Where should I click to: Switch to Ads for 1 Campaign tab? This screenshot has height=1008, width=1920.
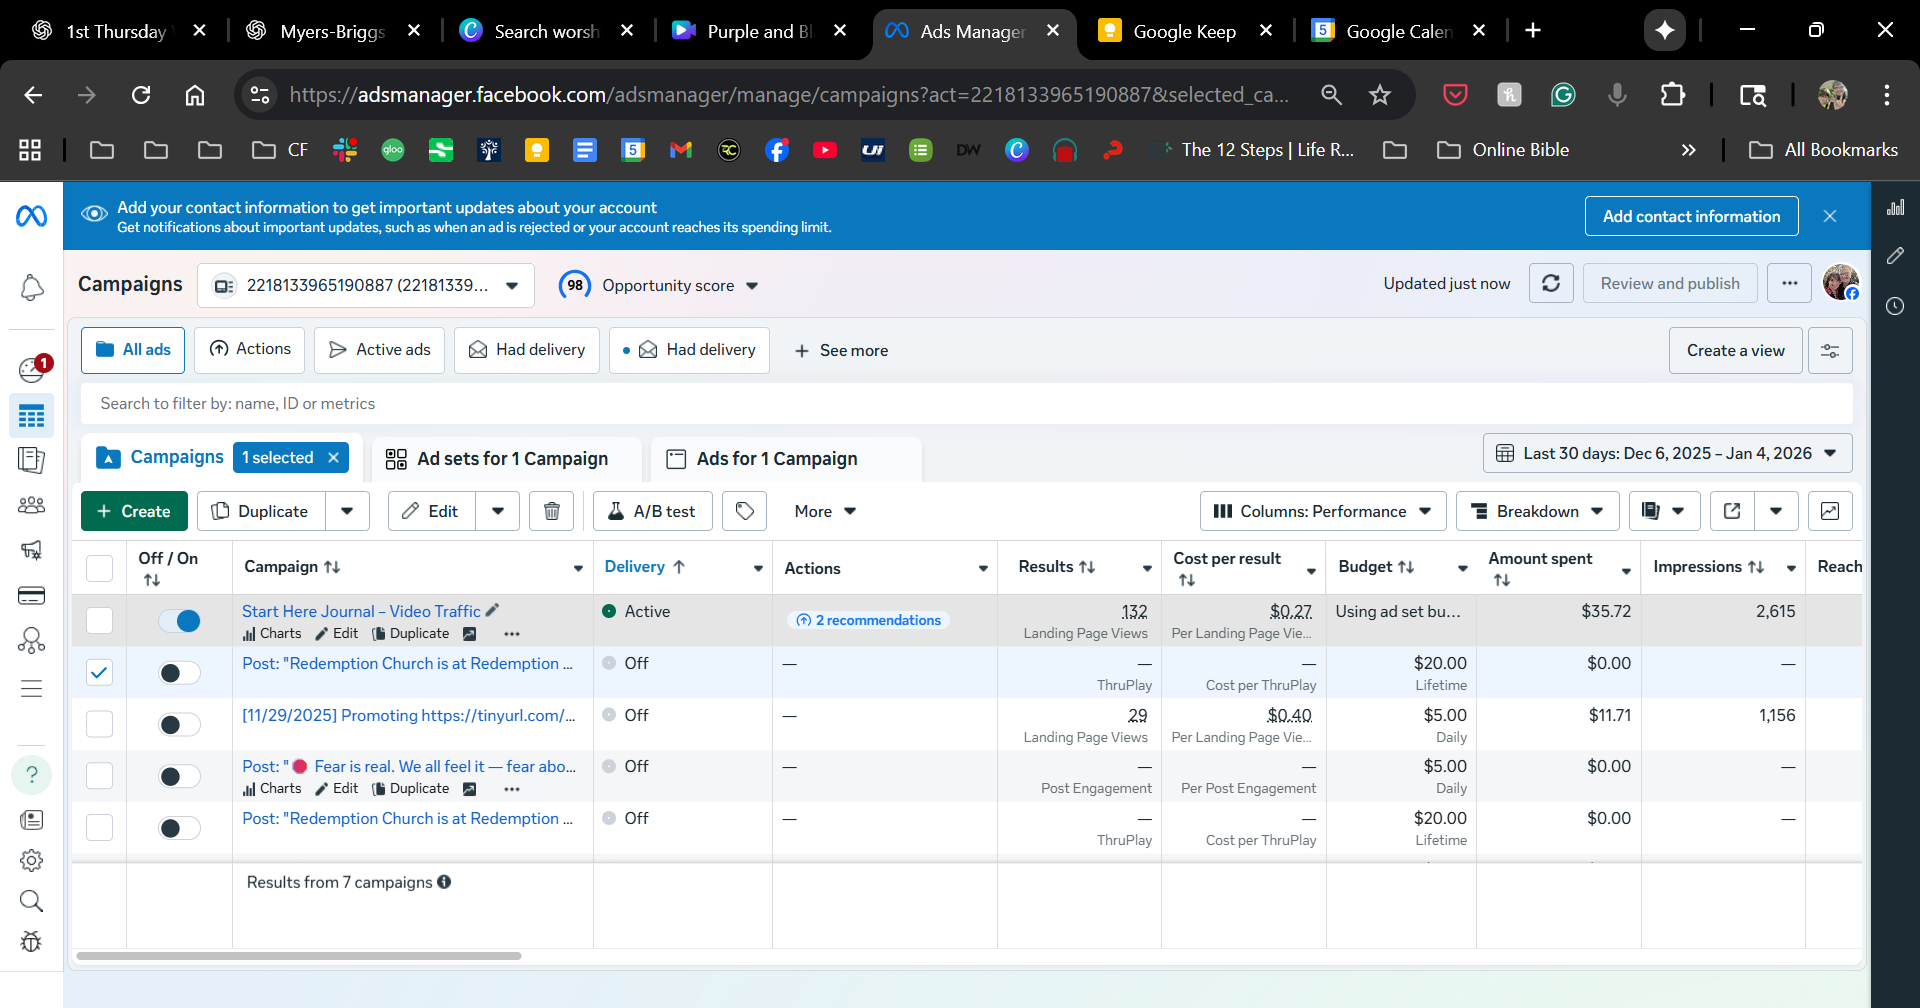(776, 459)
